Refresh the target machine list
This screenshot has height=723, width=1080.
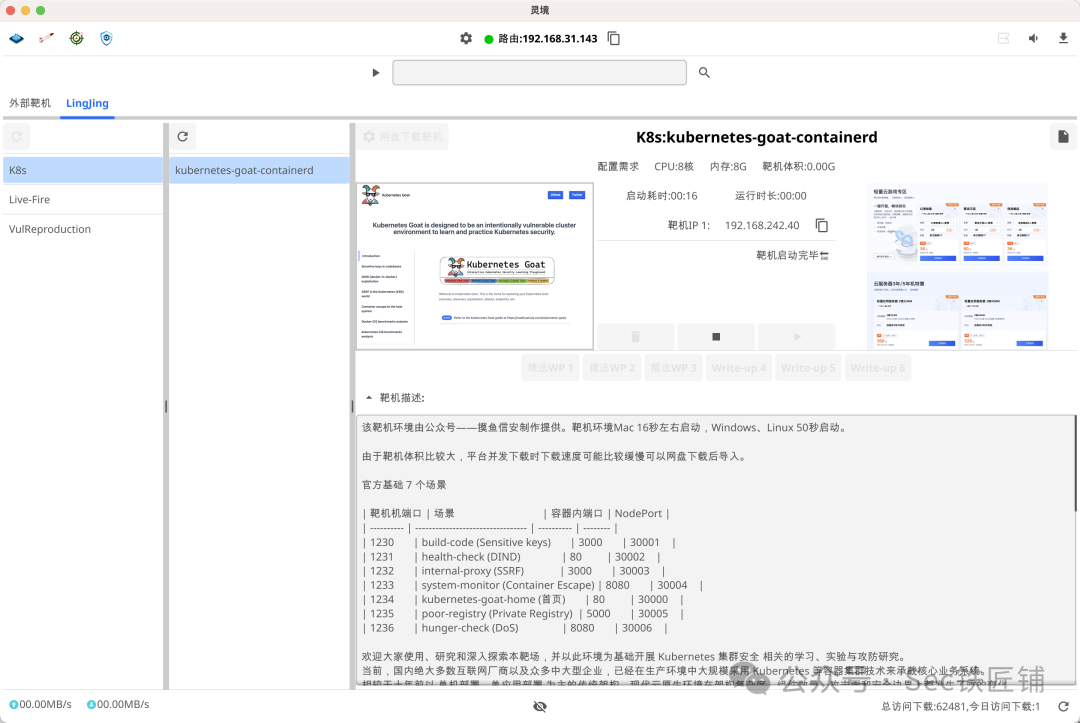(183, 136)
